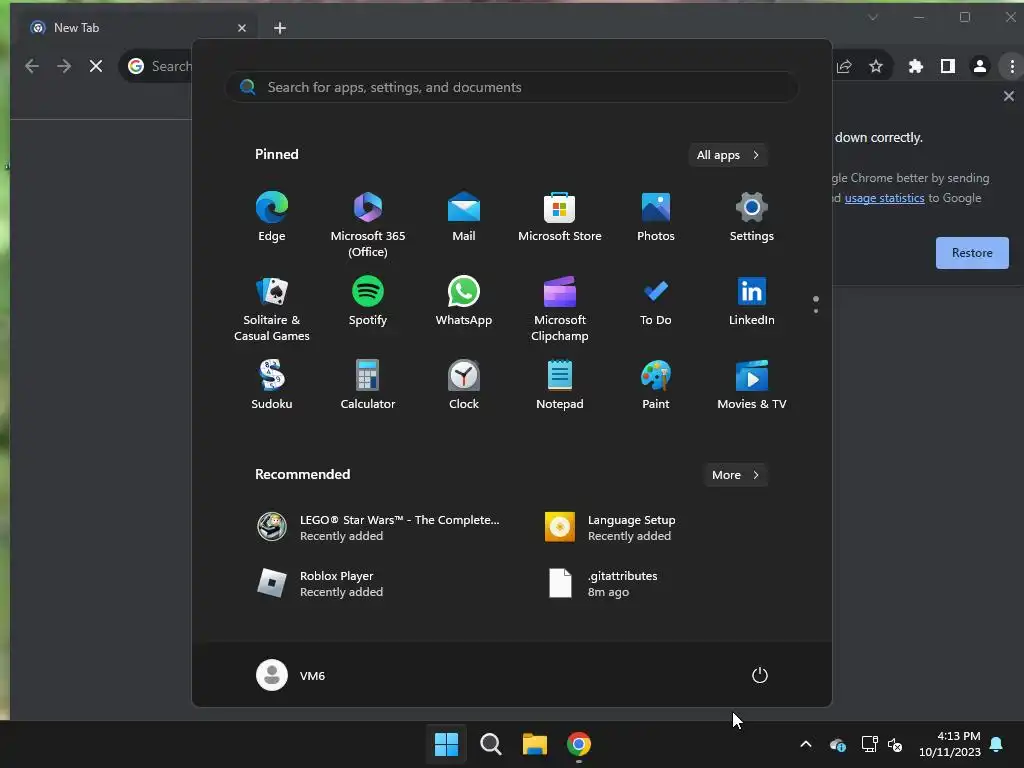Bookmark this tab with star icon
The width and height of the screenshot is (1024, 768).
876,66
